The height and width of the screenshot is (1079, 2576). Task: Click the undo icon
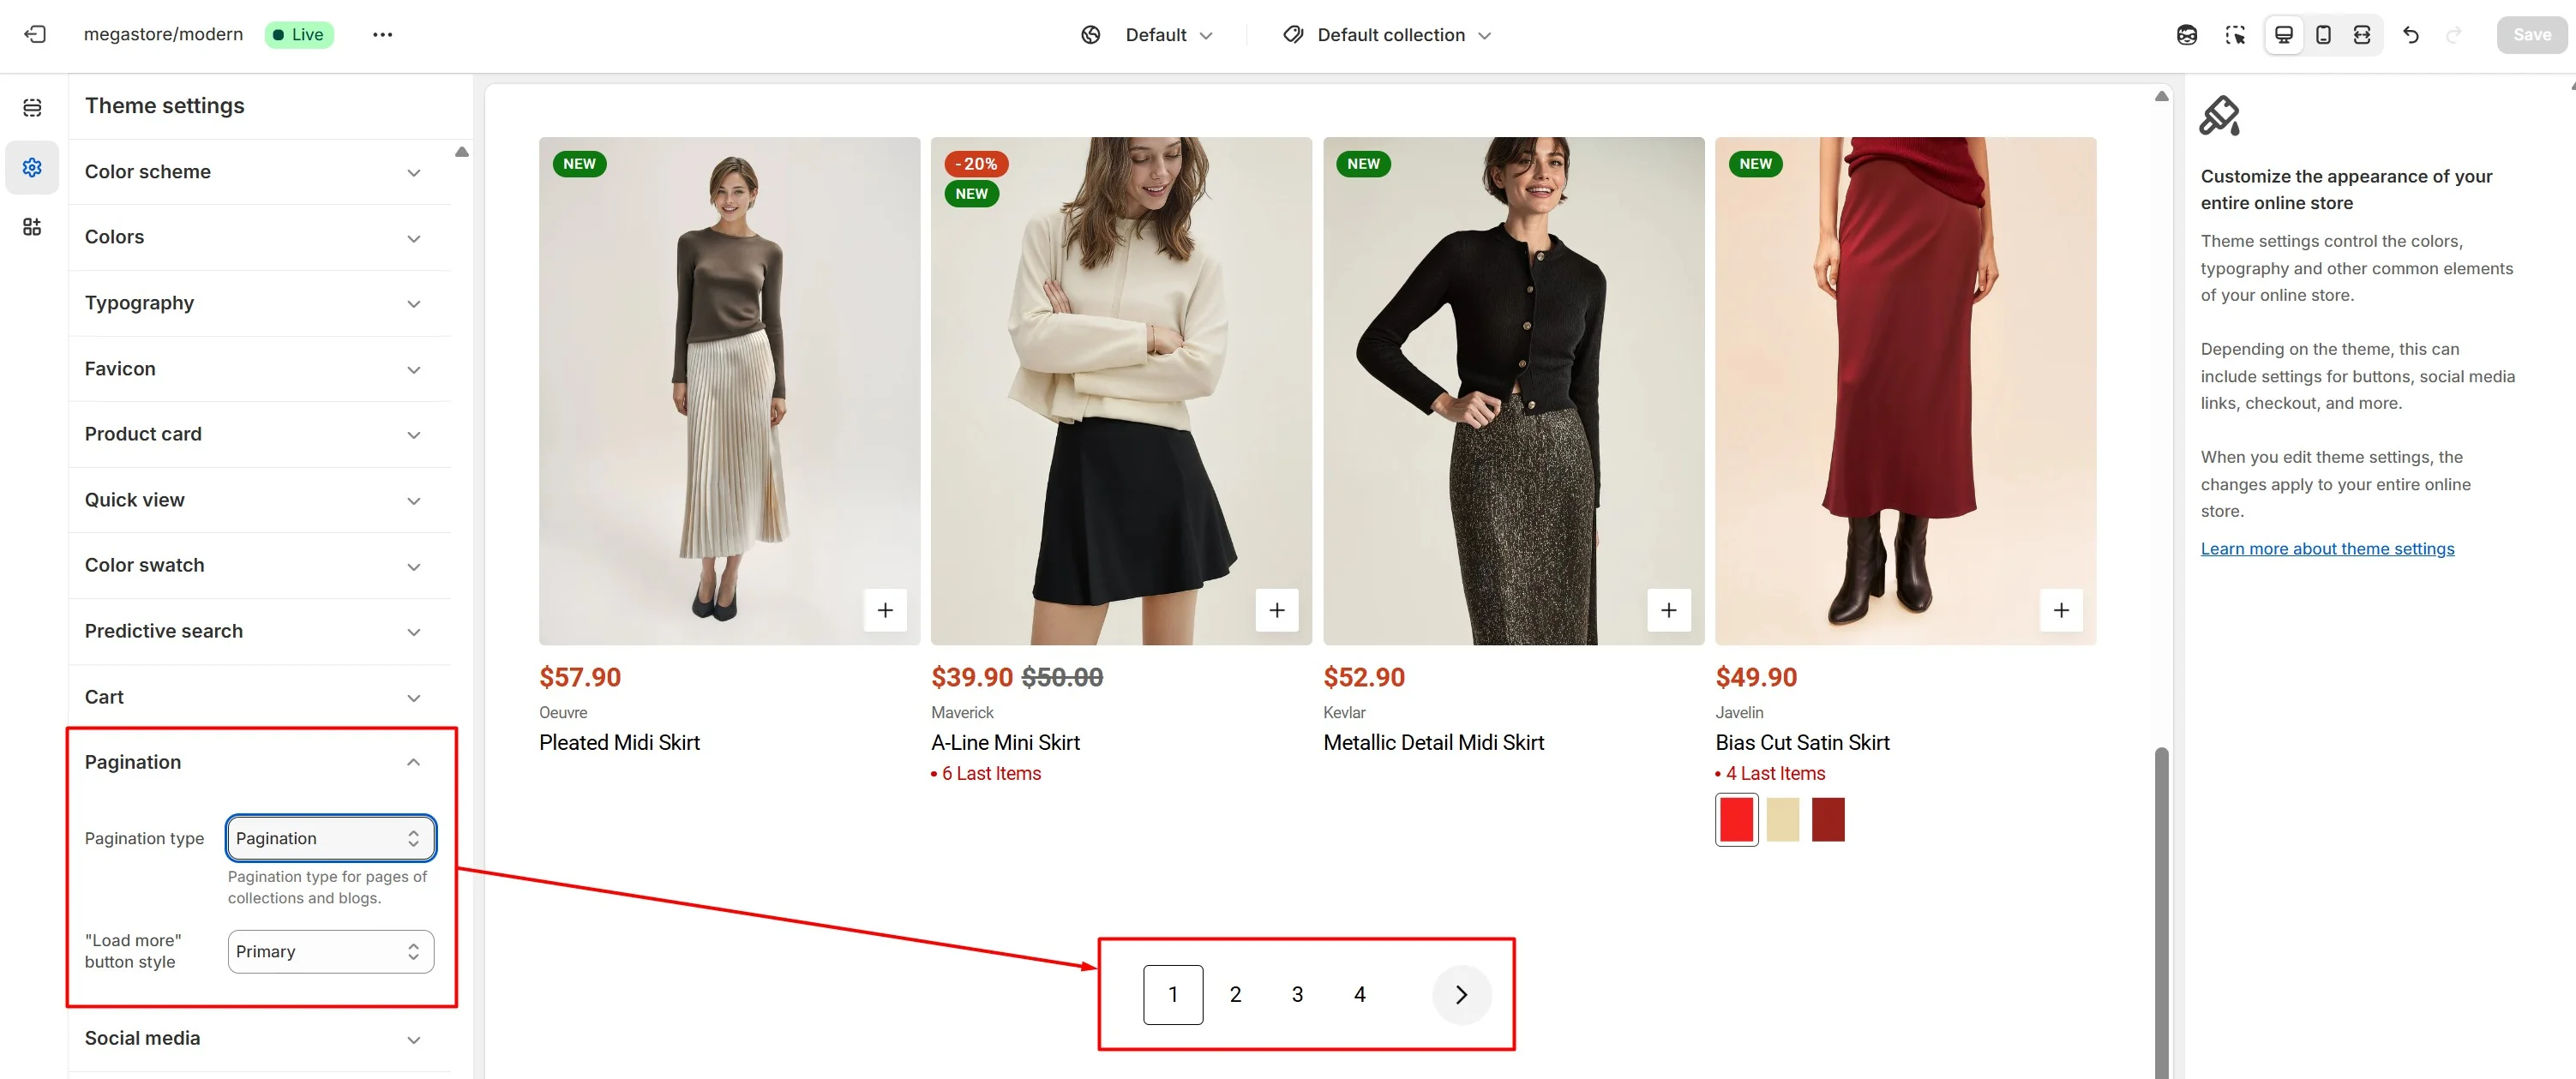point(2411,34)
